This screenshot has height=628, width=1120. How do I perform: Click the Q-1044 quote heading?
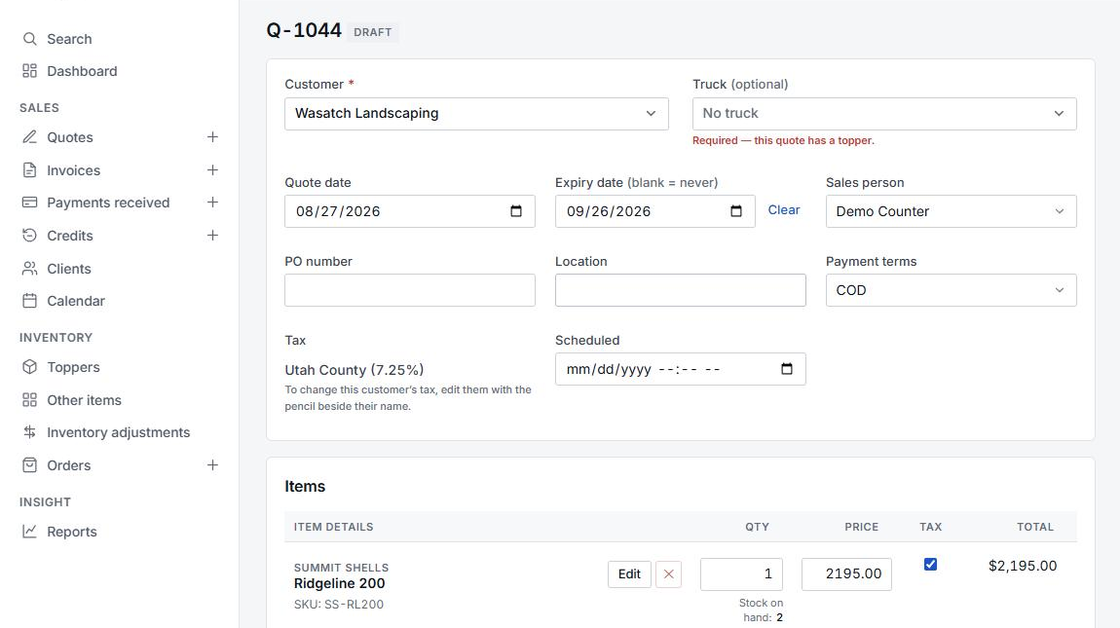point(304,30)
